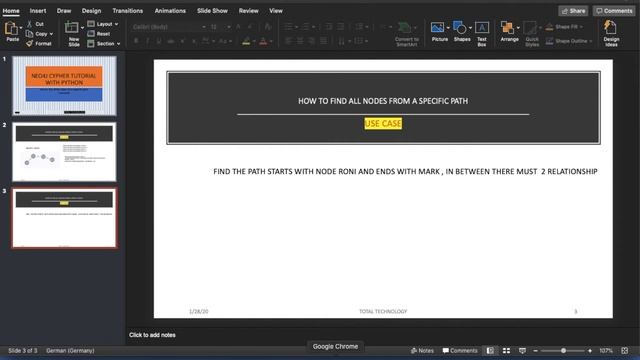Switch to the Insert tab
Viewport: 640px width, 360px height.
(38, 11)
